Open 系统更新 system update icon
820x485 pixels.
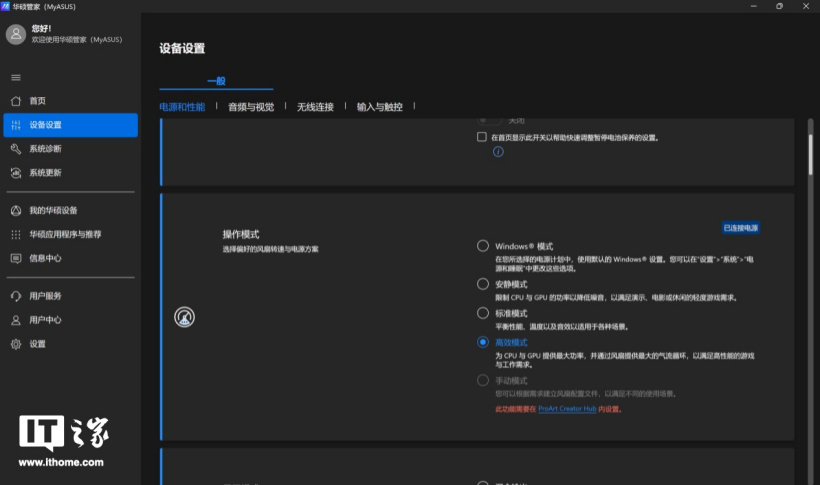tap(16, 173)
